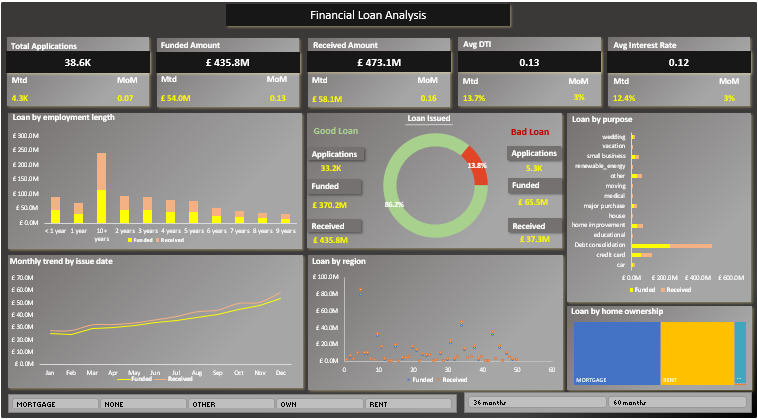Screen dimensions: 758x419
Task: Select the 60 months term slicer
Action: coord(677,402)
